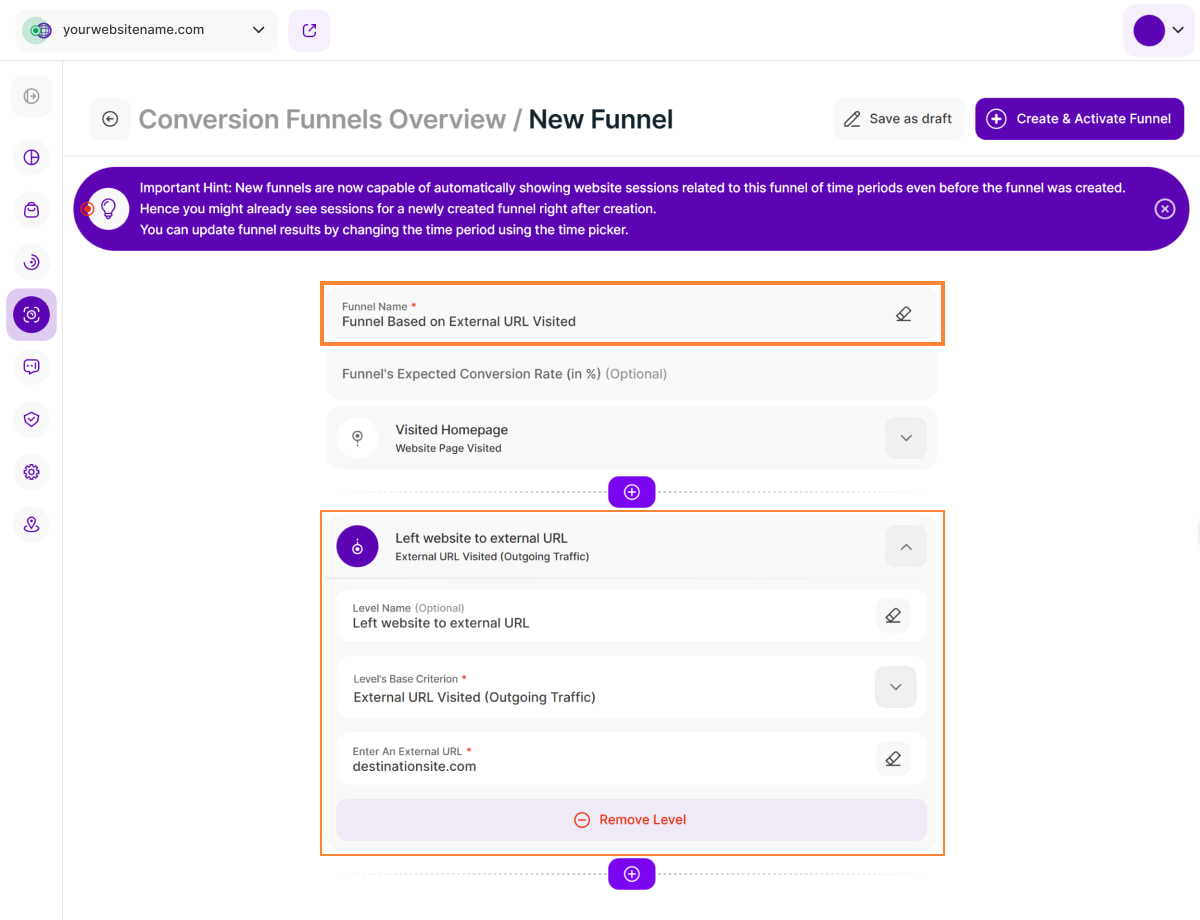This screenshot has width=1200, height=920.
Task: Open website in new tab icon
Action: [x=309, y=30]
